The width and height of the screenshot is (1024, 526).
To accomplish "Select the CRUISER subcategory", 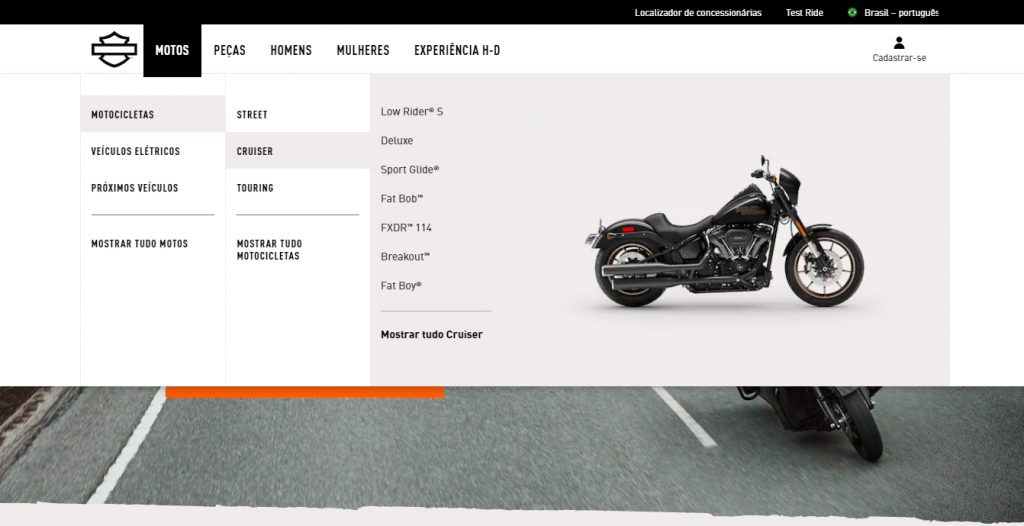I will point(298,151).
